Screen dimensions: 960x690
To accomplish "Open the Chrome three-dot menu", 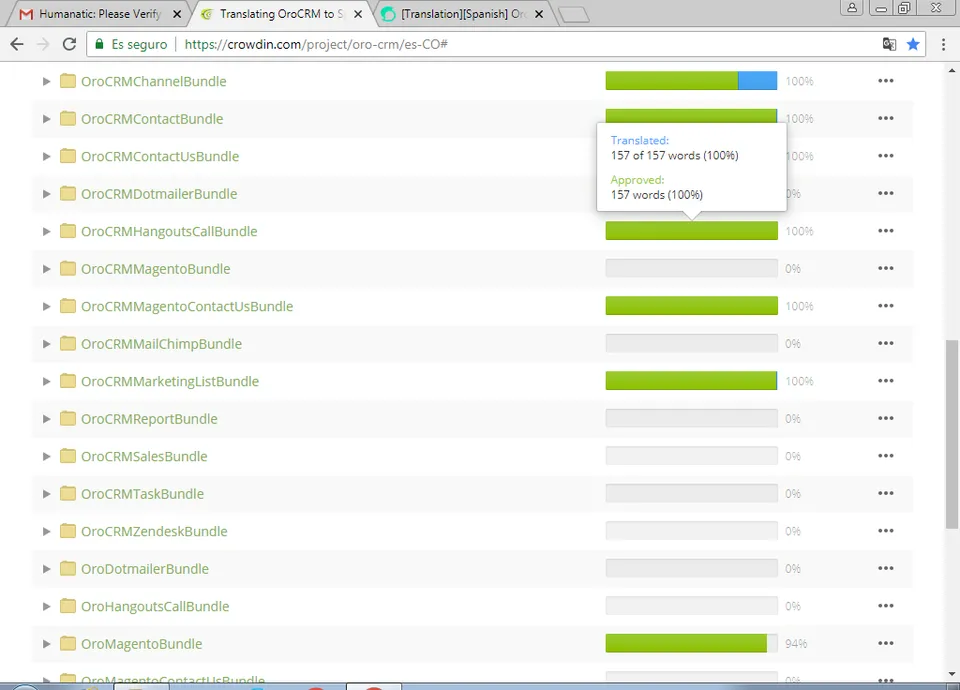I will click(x=943, y=44).
